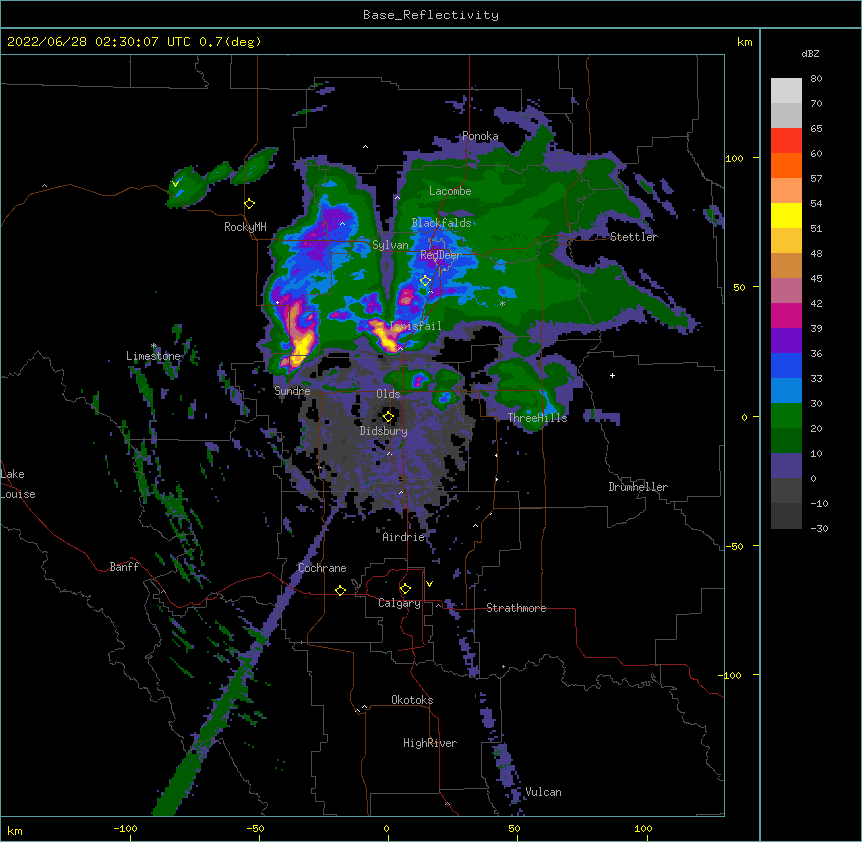The height and width of the screenshot is (842, 862).
Task: Click the 80 value on the dBZ legend
Action: pos(816,79)
